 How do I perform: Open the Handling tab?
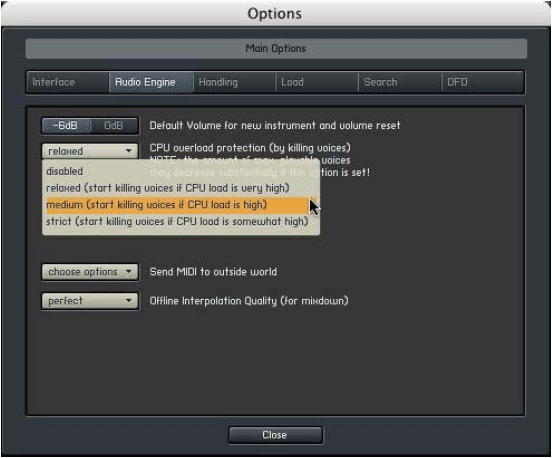[x=234, y=82]
